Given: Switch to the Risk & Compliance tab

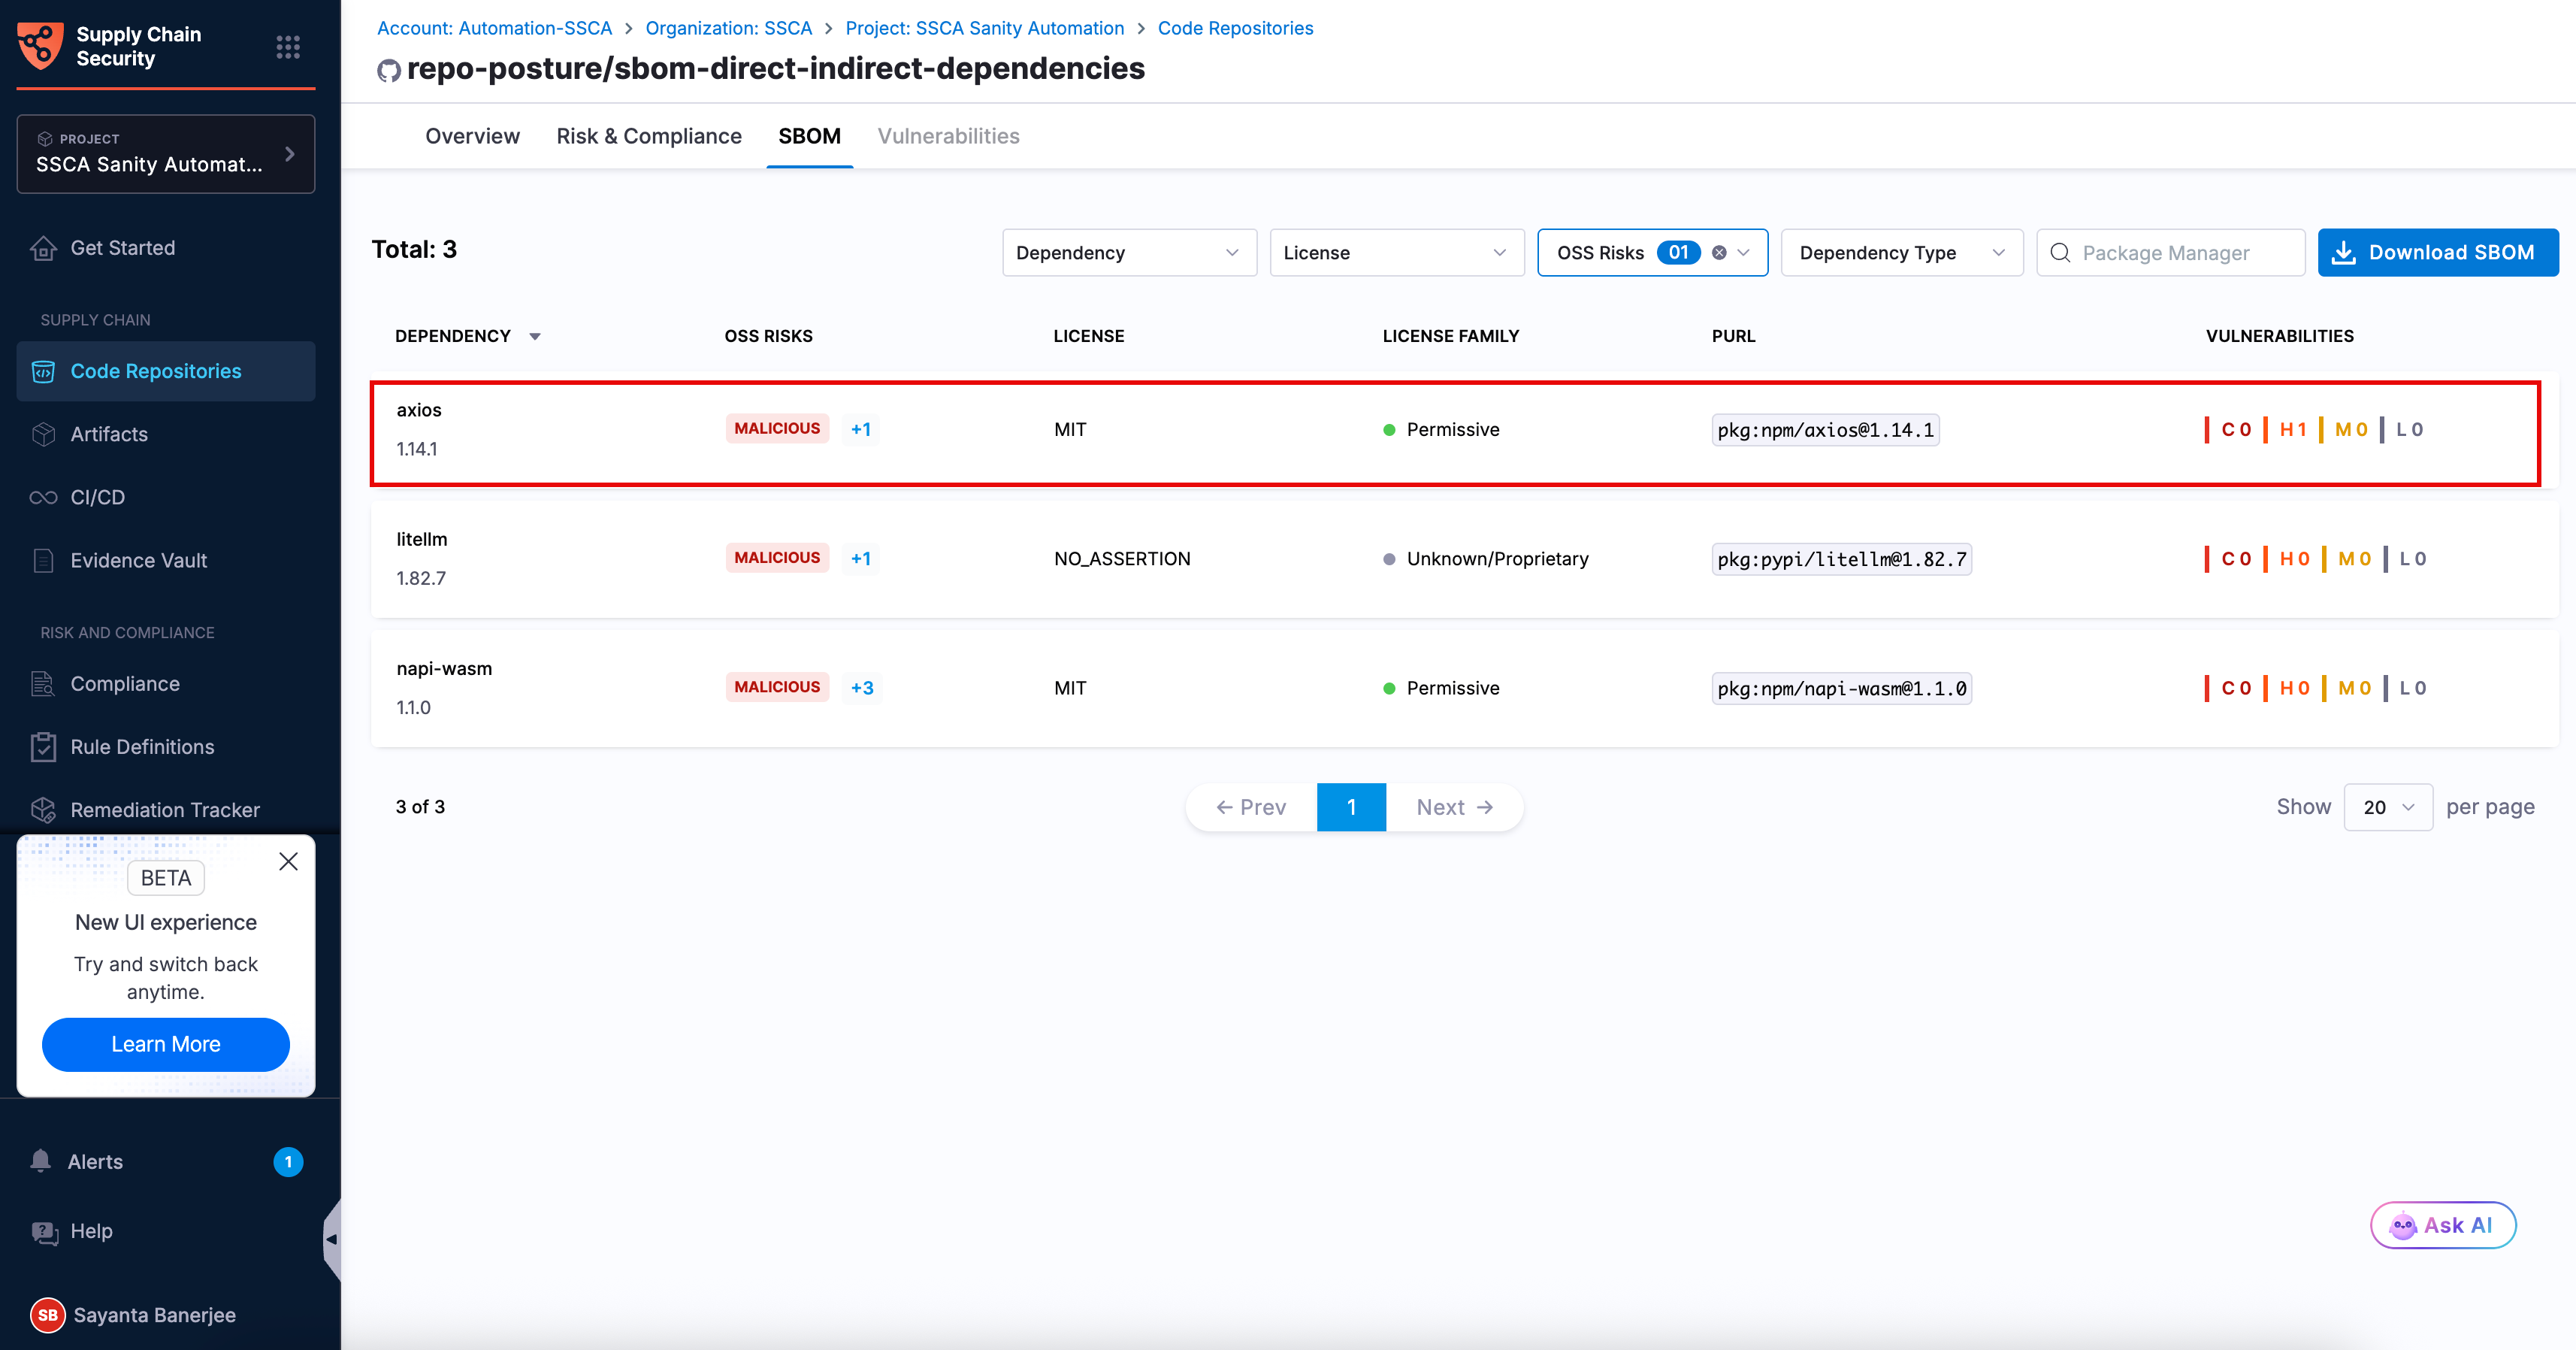Looking at the screenshot, I should pos(649,136).
